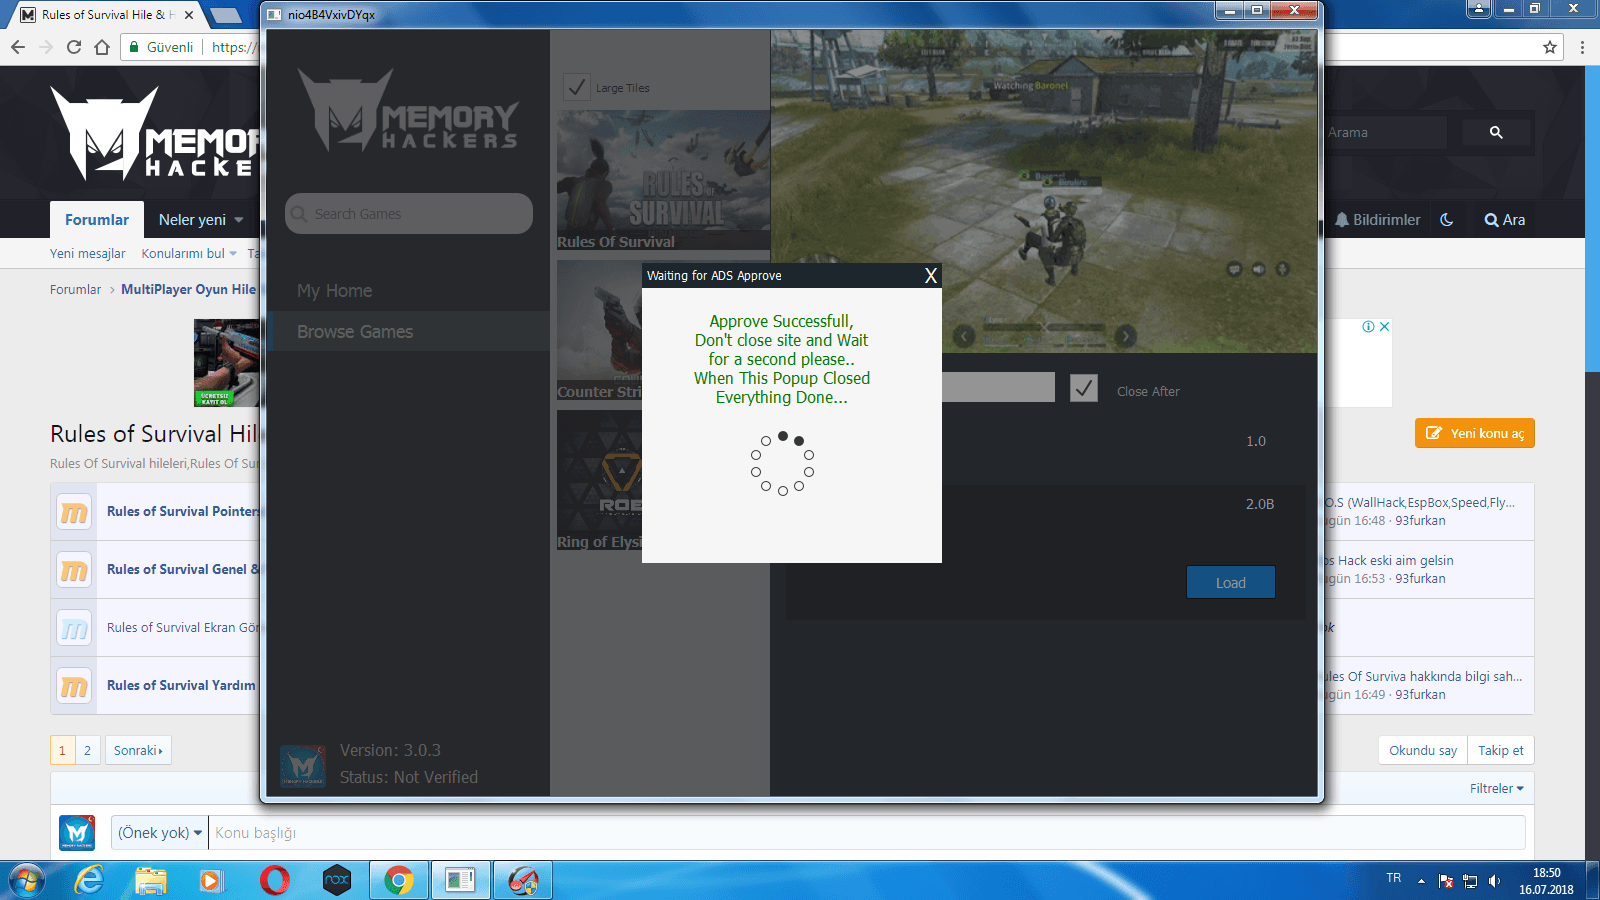Toggle dark mode with the moon icon
The image size is (1600, 900).
point(1446,220)
